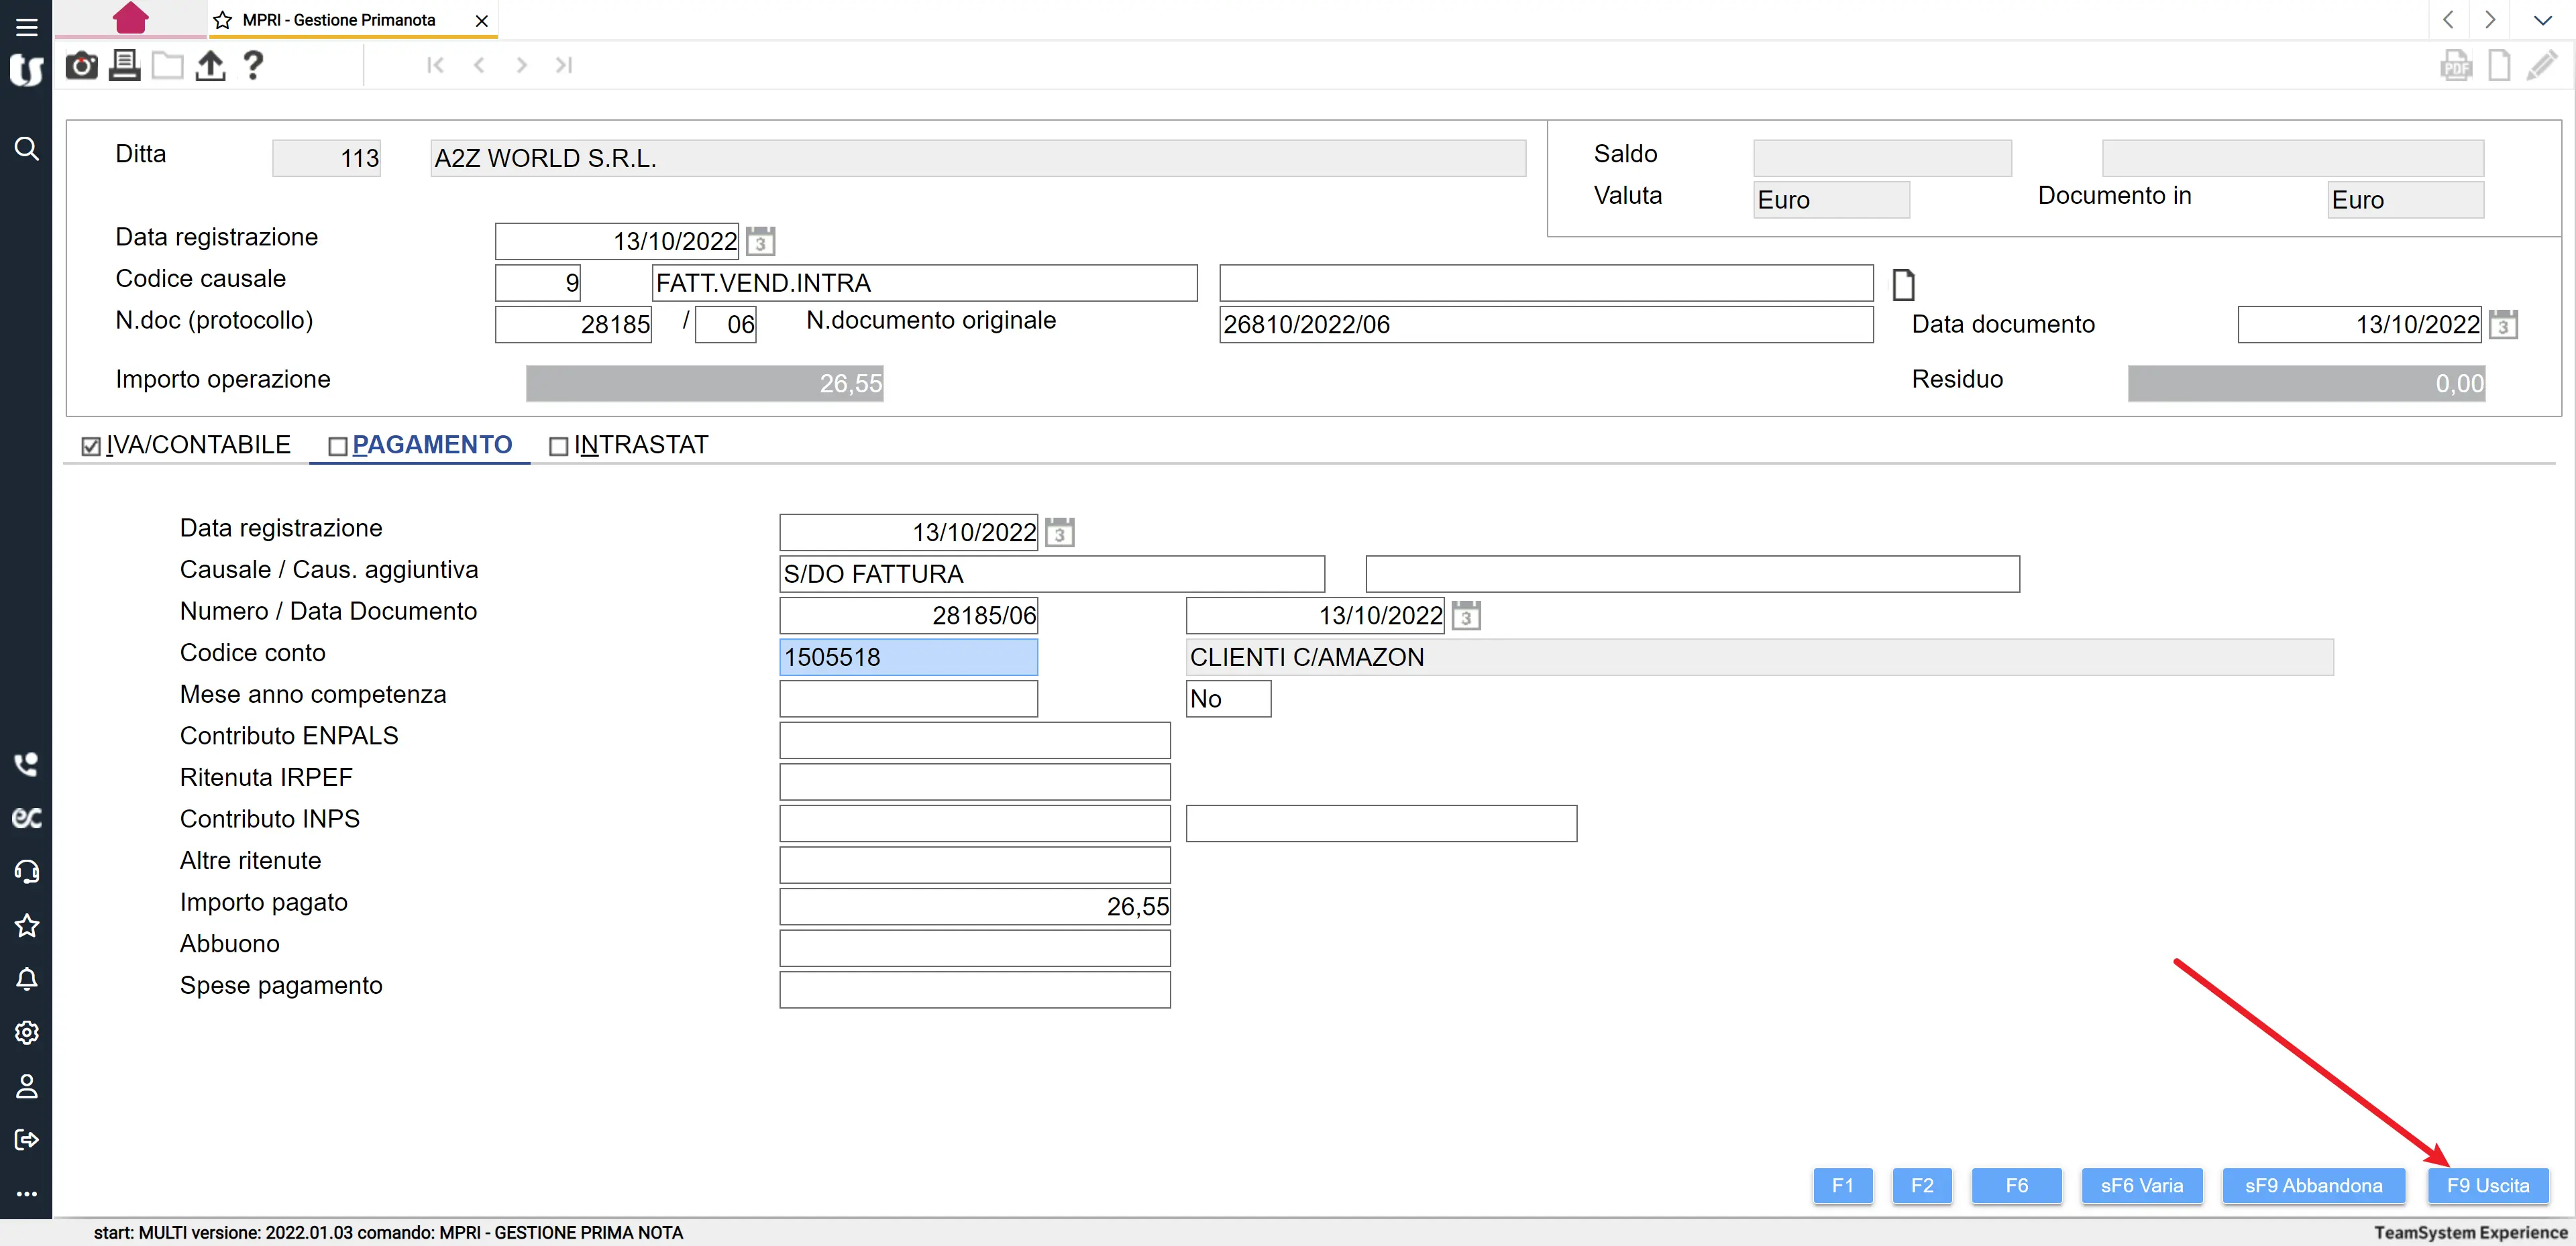Open notifications bell in sidebar

click(27, 979)
